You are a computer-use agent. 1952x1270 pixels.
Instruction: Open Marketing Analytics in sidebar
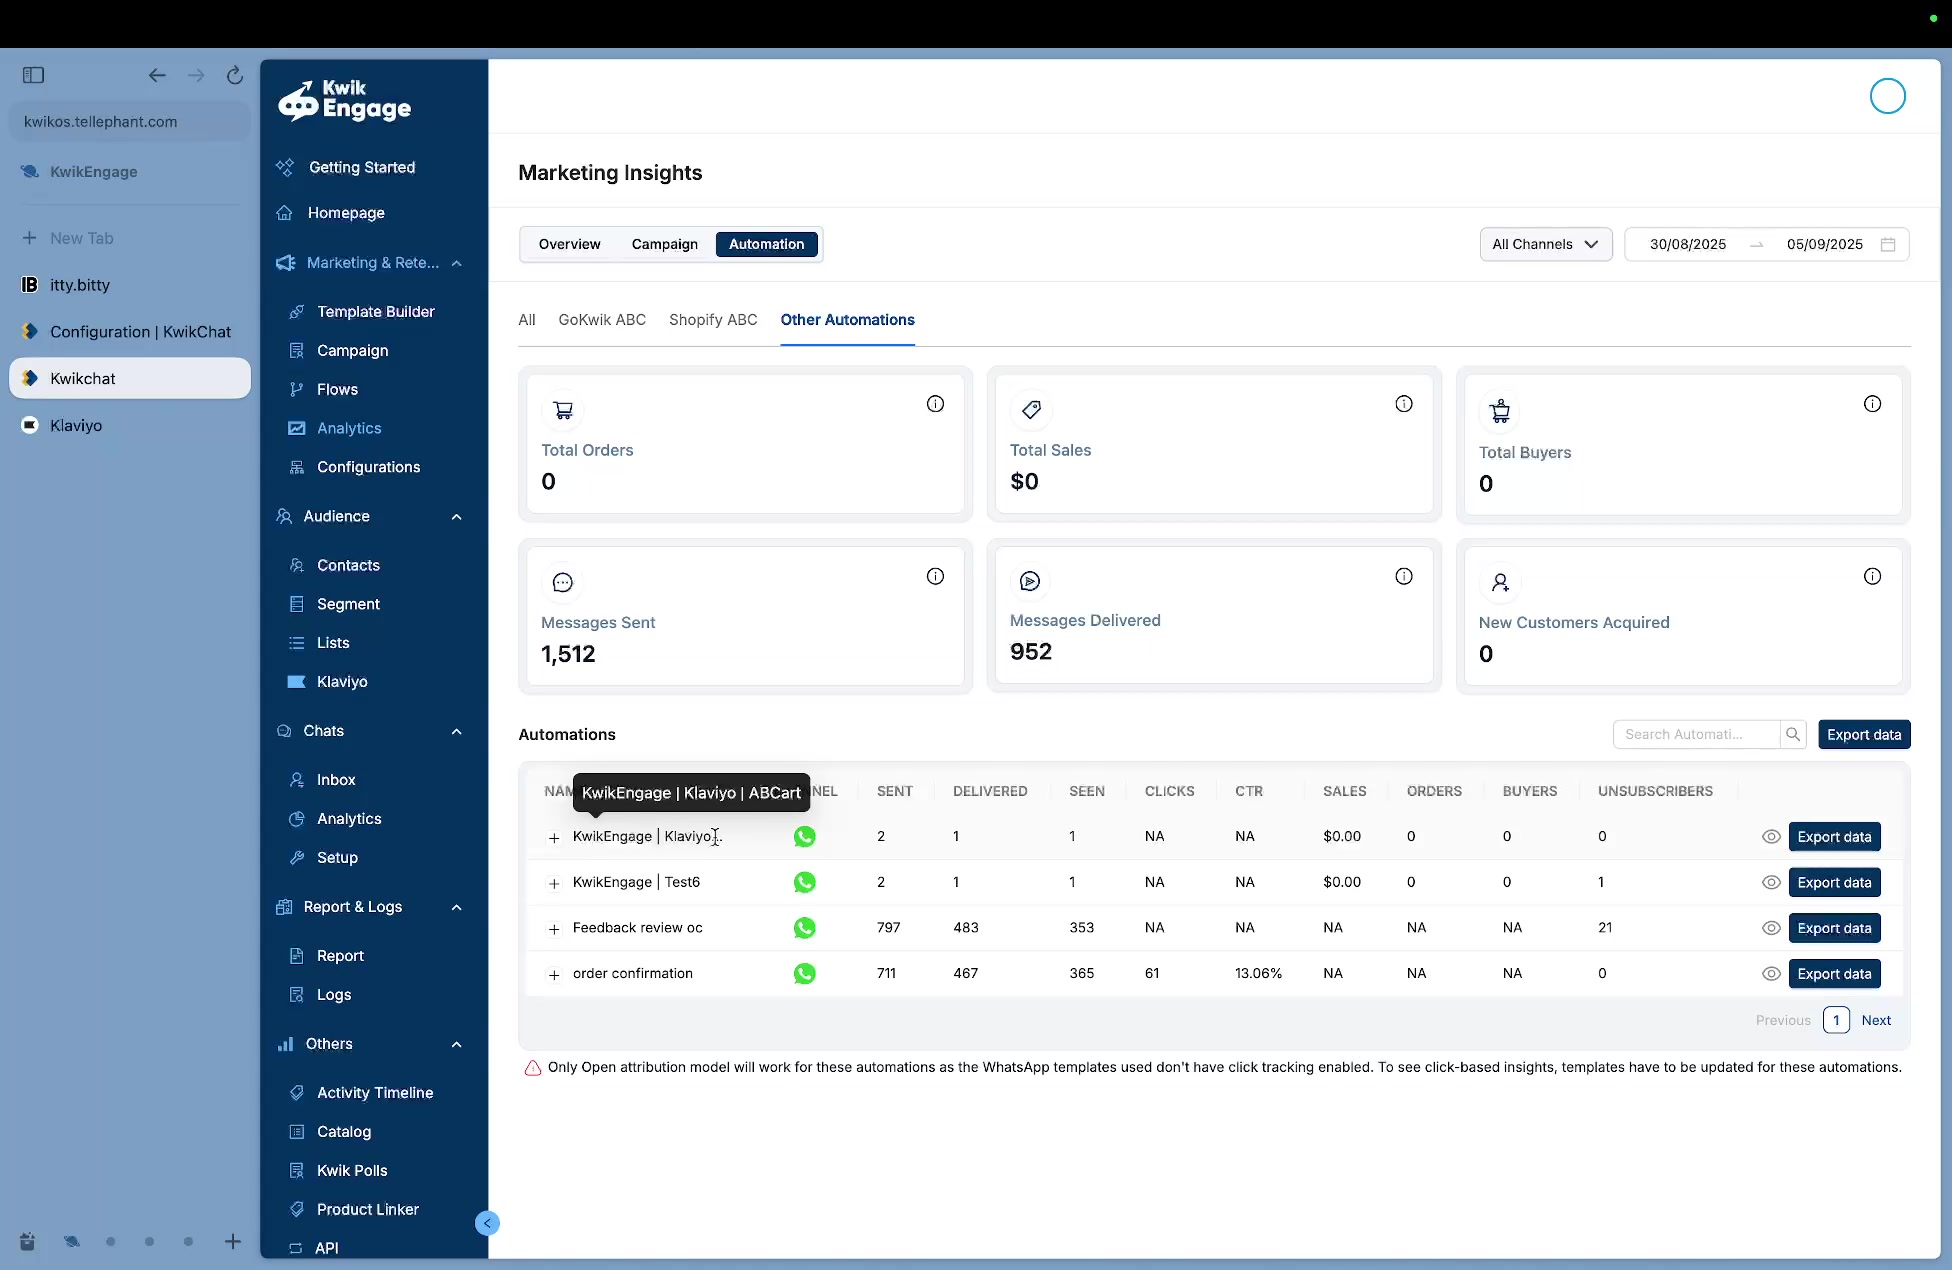349,428
